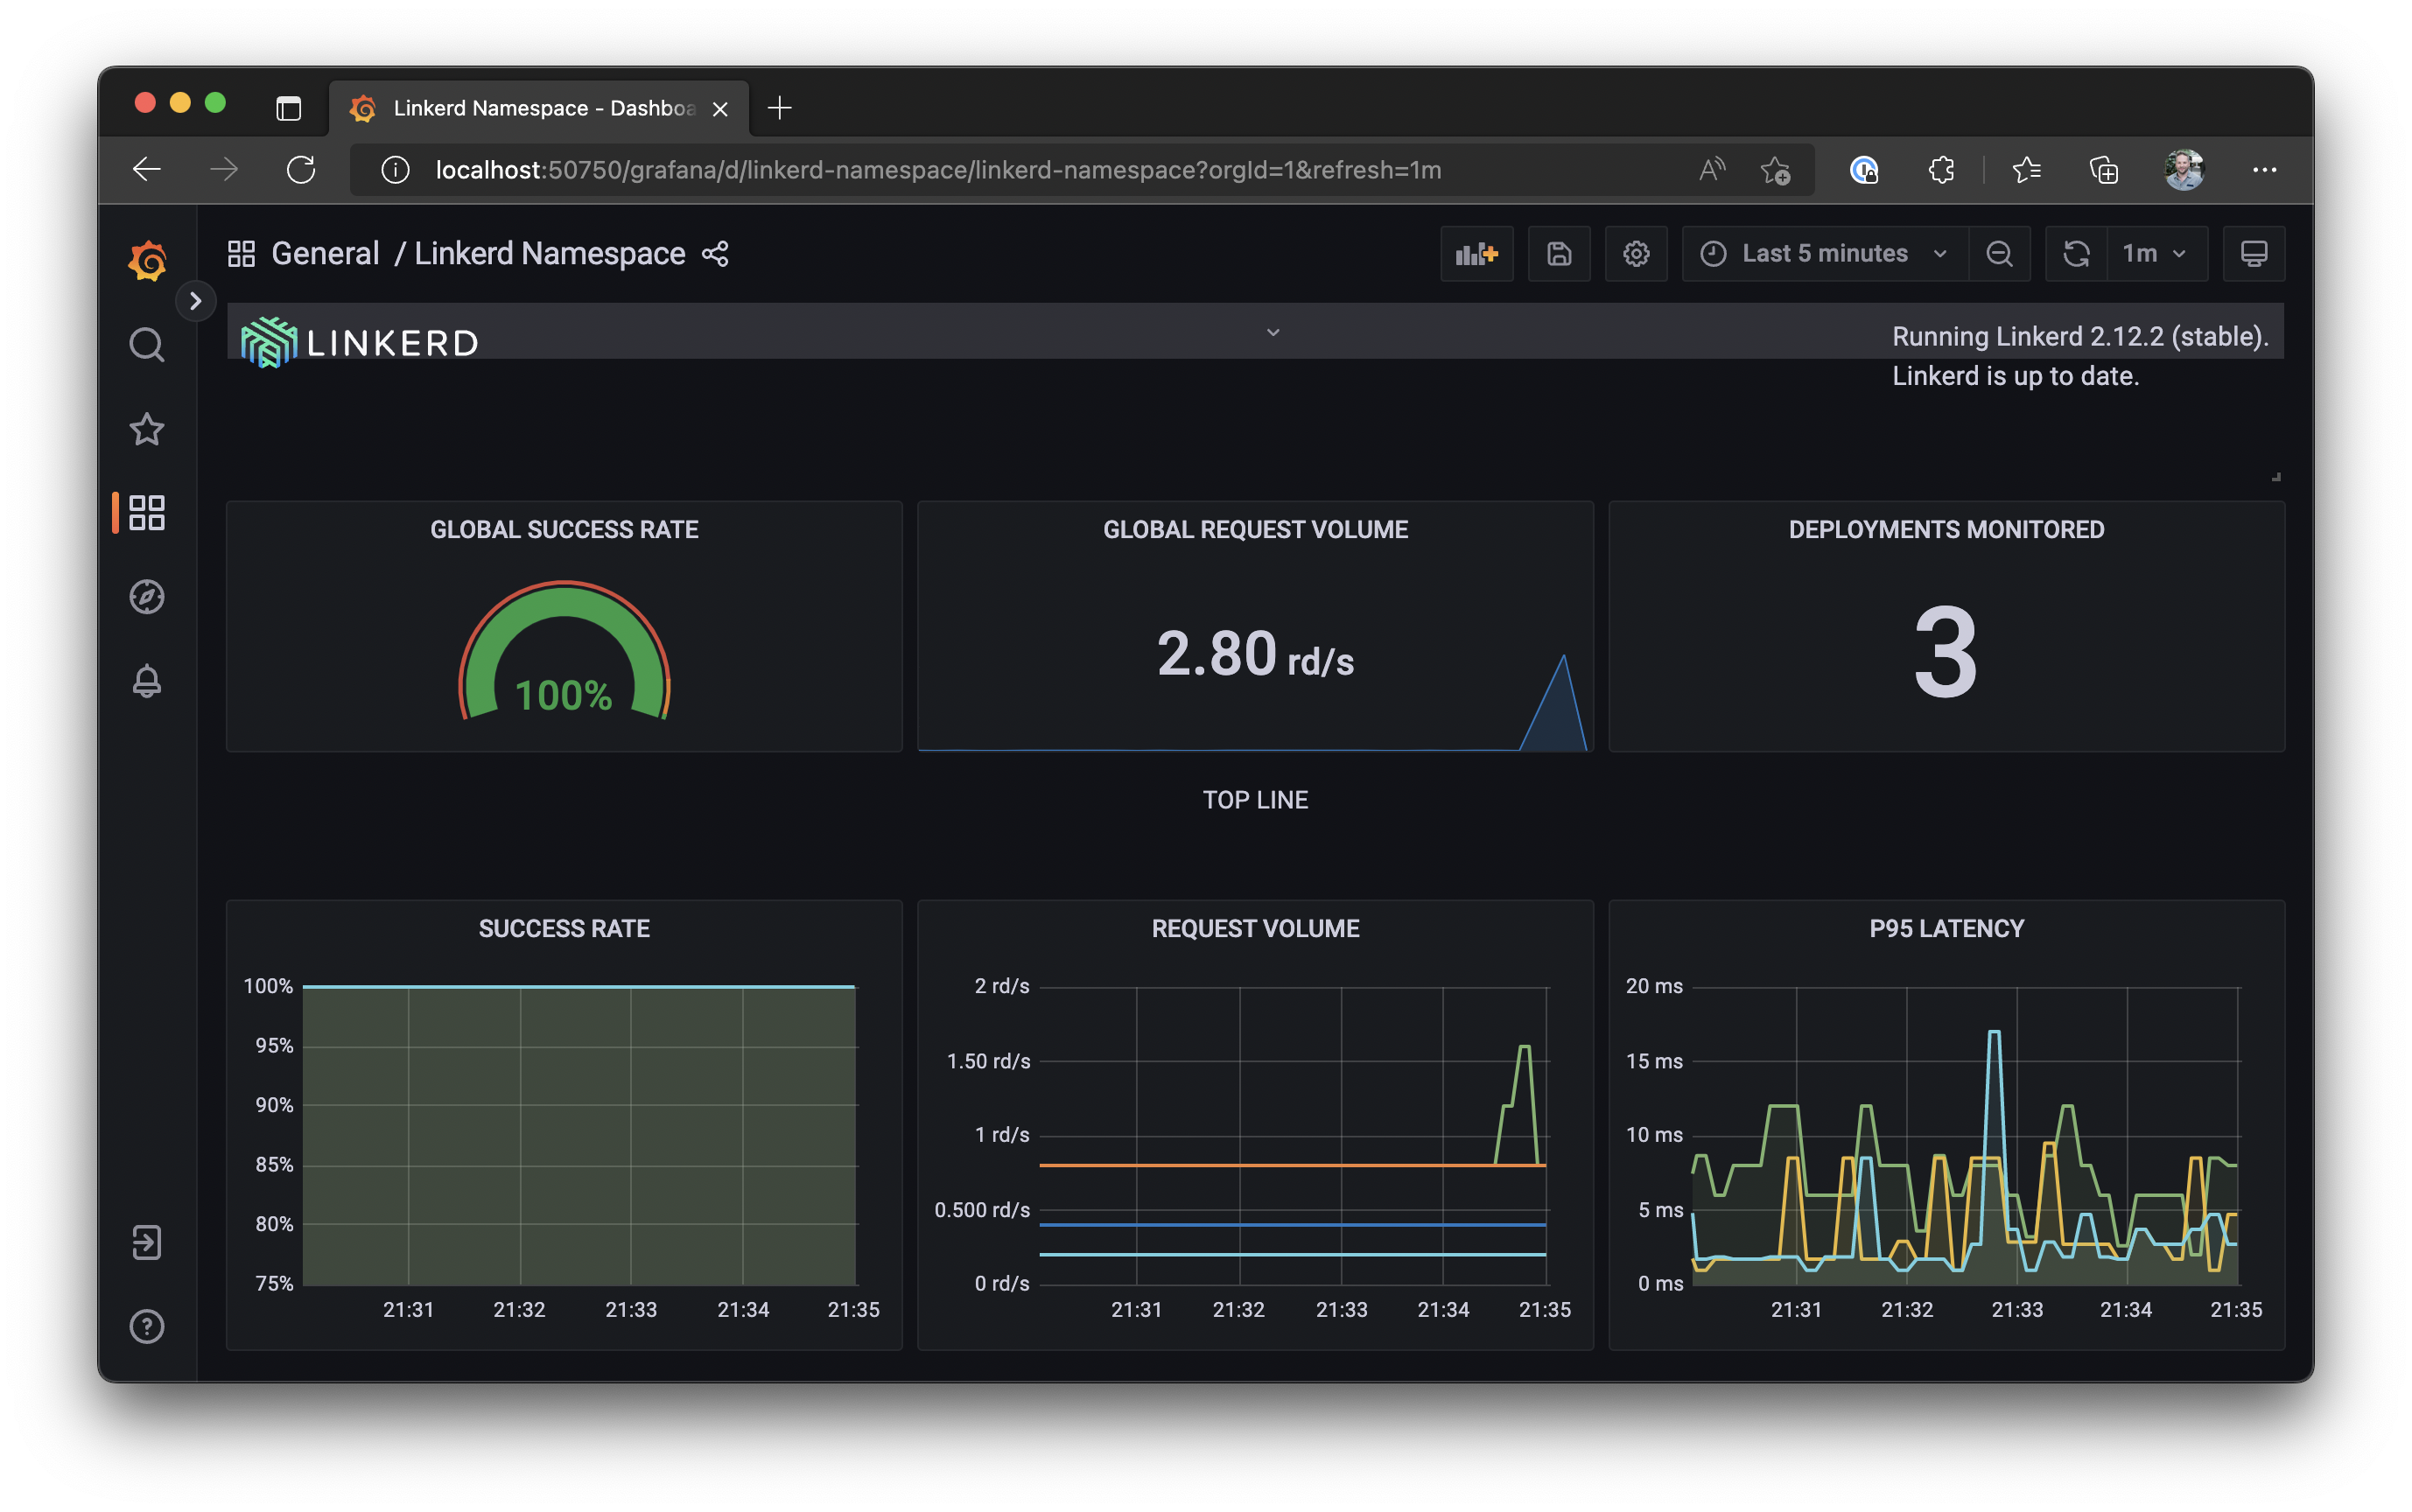
Task: Open Alerting bell icon
Action: pos(147,681)
